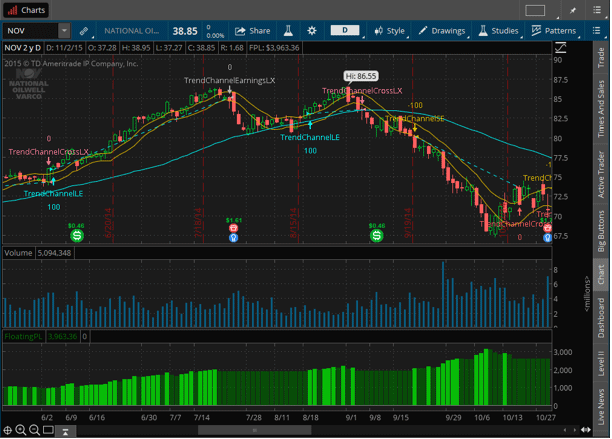This screenshot has height=439, width=612.
Task: Click the first $0.46 dividend icon
Action: (x=77, y=235)
